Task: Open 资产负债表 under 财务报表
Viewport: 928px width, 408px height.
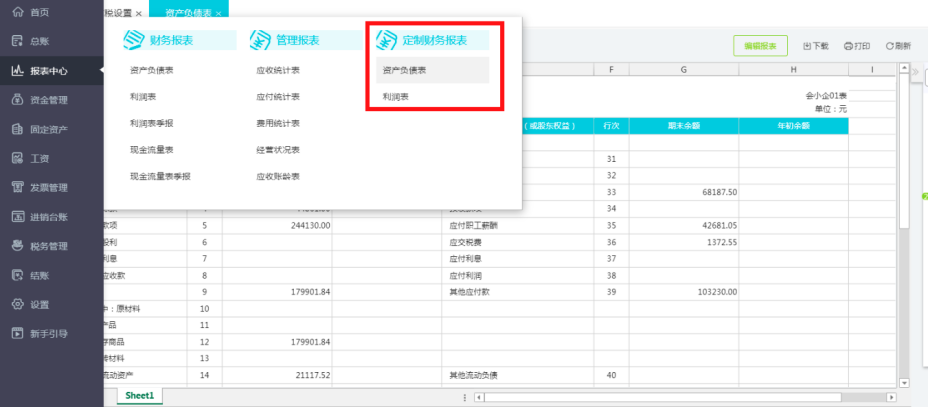Action: [x=152, y=70]
